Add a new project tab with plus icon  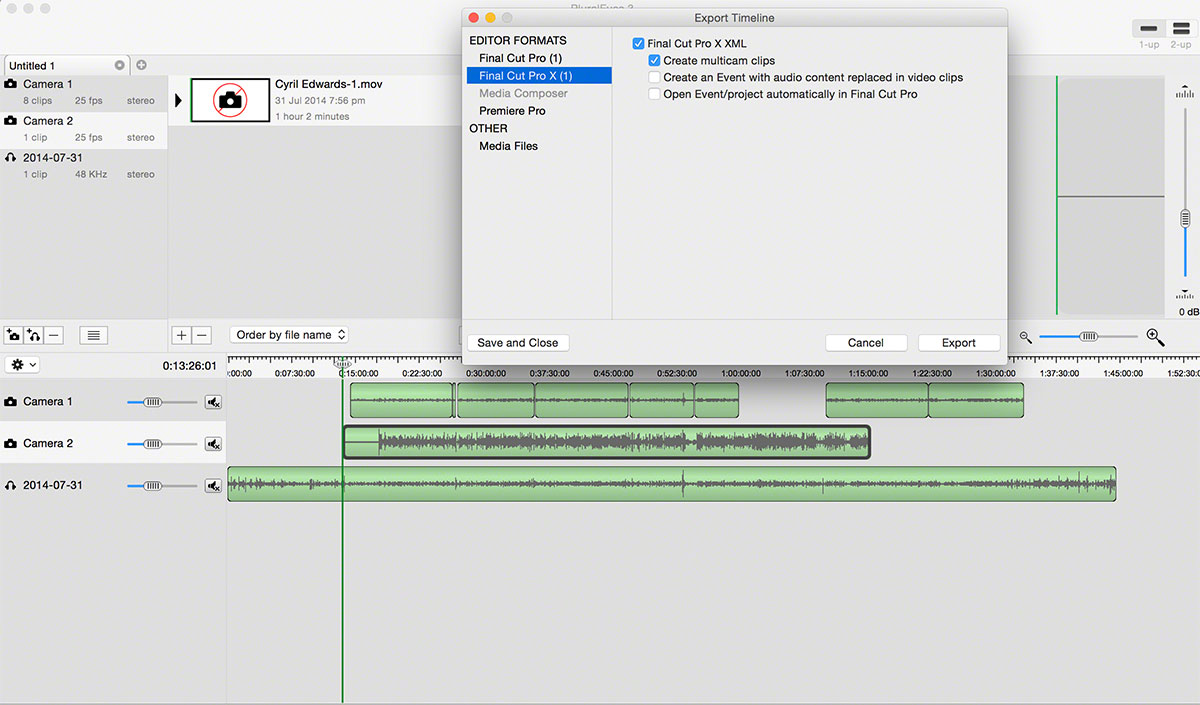coord(141,65)
